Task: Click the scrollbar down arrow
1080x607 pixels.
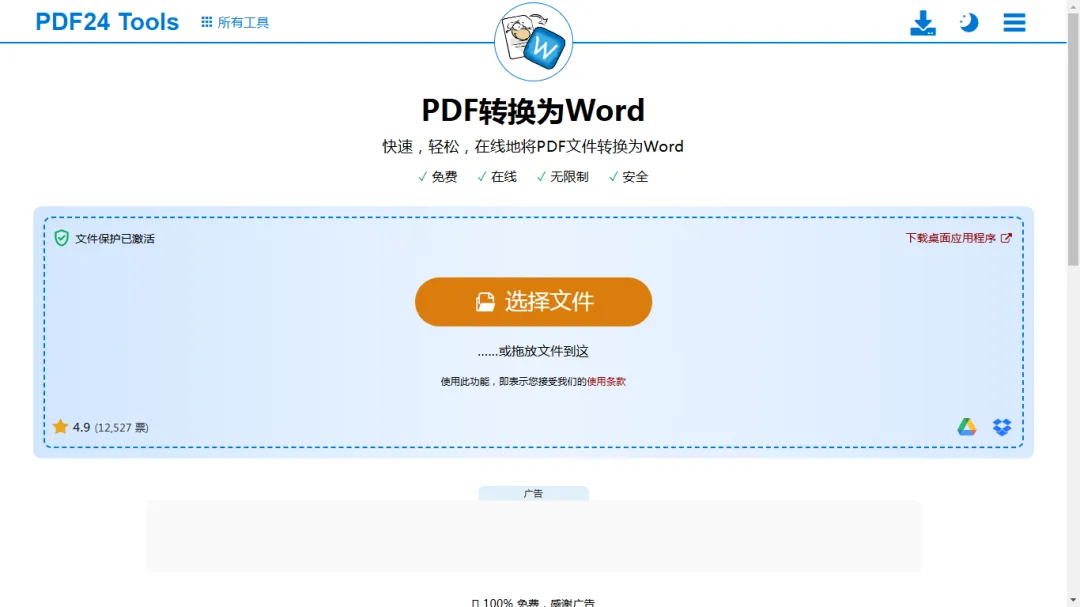Action: click(x=1073, y=601)
